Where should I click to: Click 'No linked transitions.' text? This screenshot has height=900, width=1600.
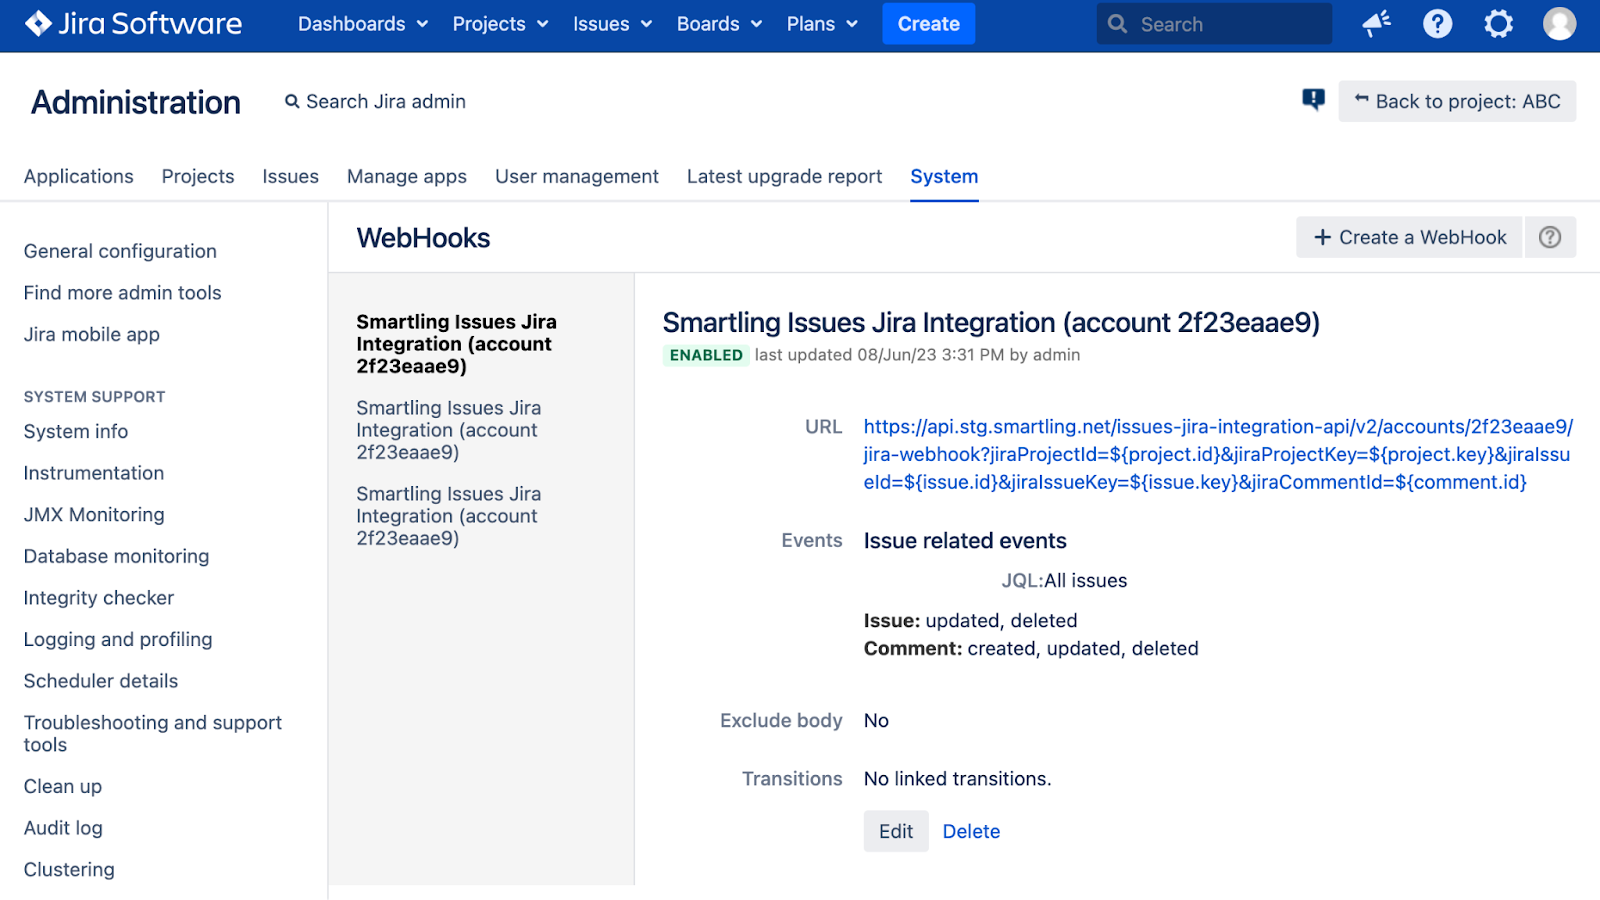coord(957,779)
